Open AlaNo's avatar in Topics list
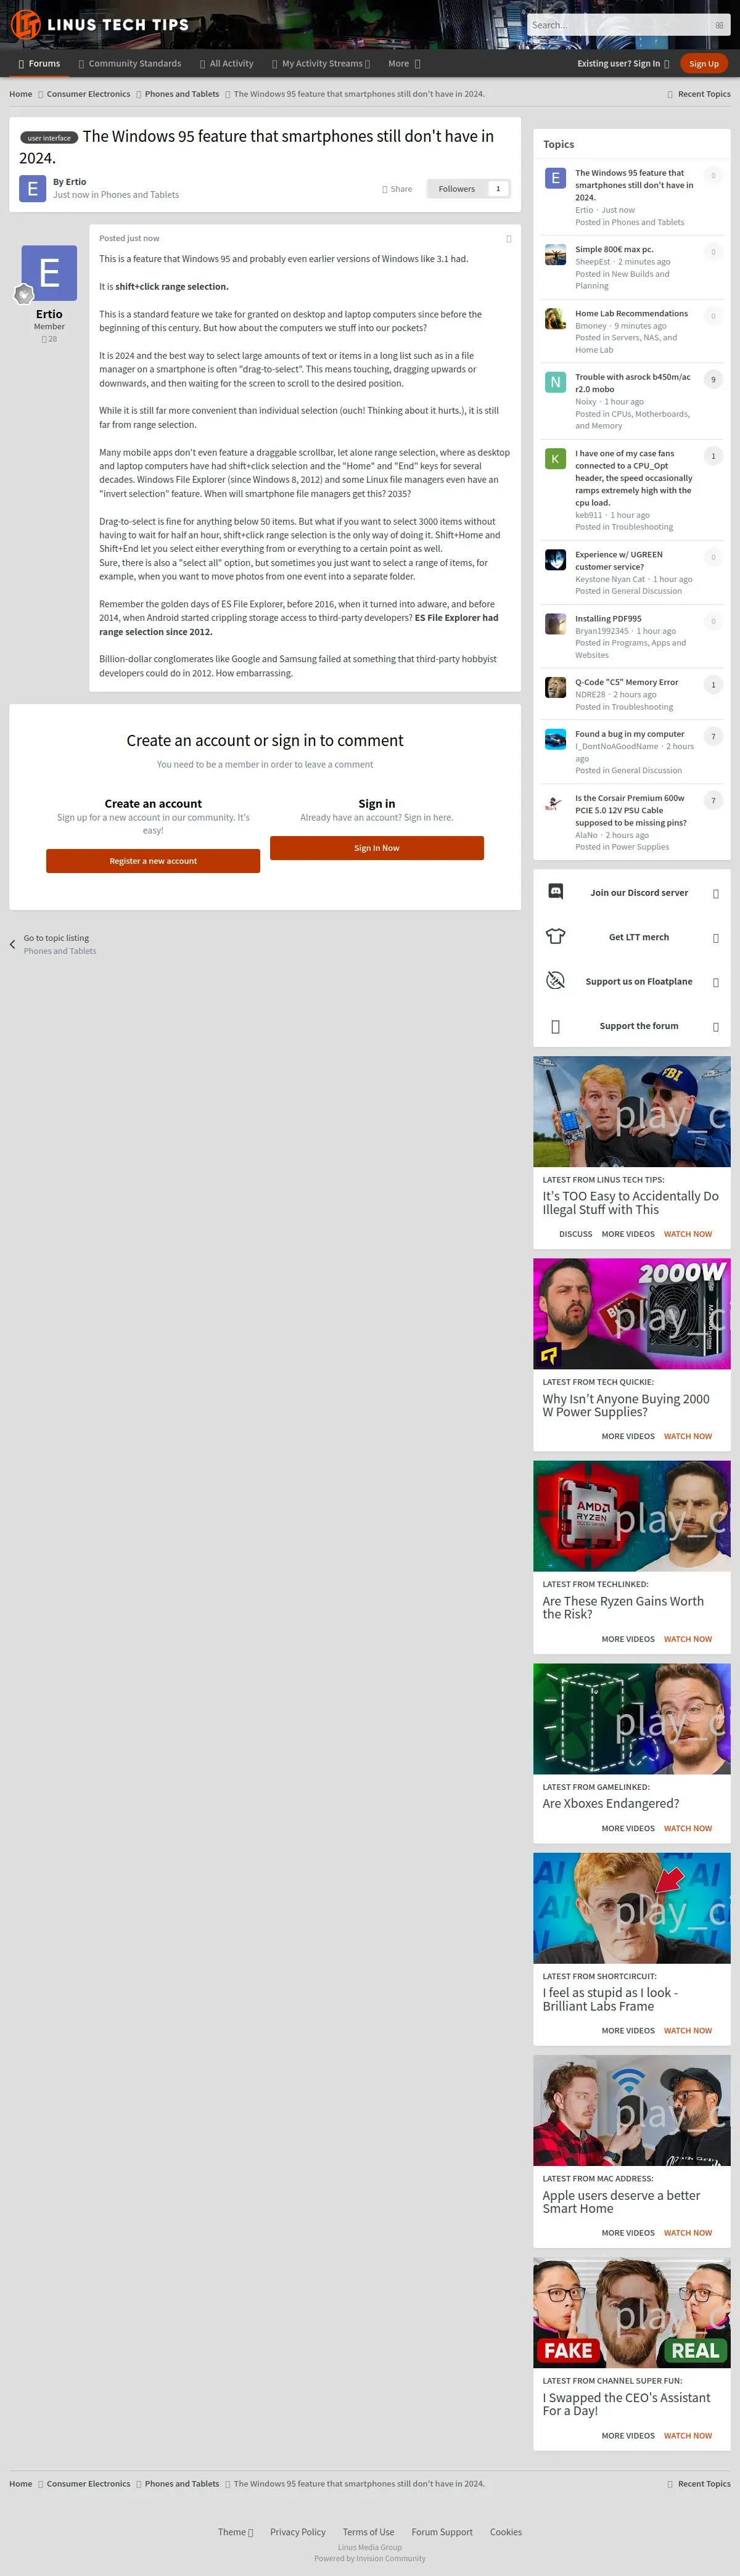This screenshot has height=2576, width=740. (555, 803)
